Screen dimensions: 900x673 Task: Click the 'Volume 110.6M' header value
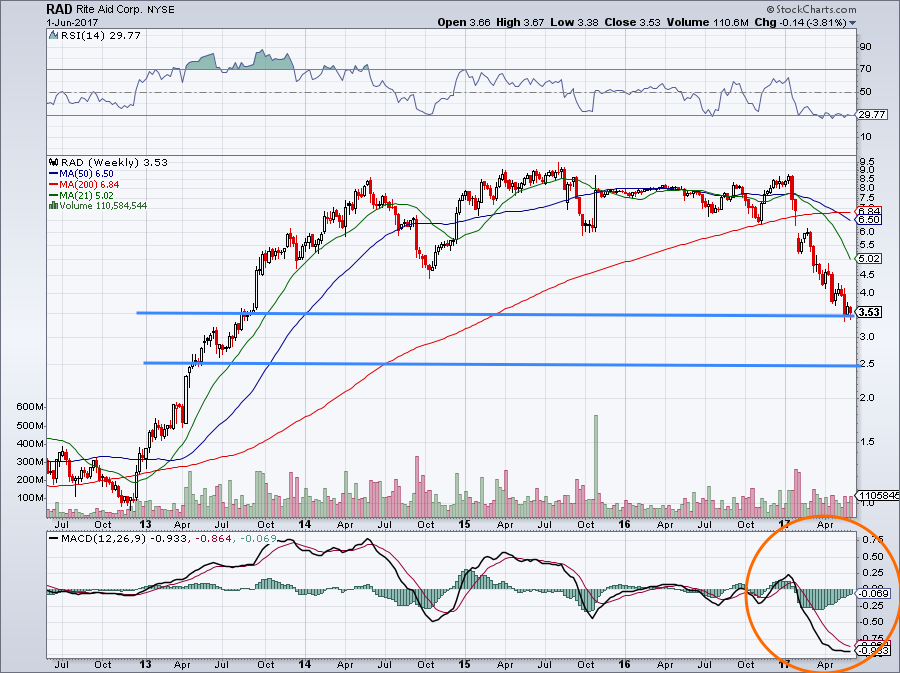pos(707,22)
